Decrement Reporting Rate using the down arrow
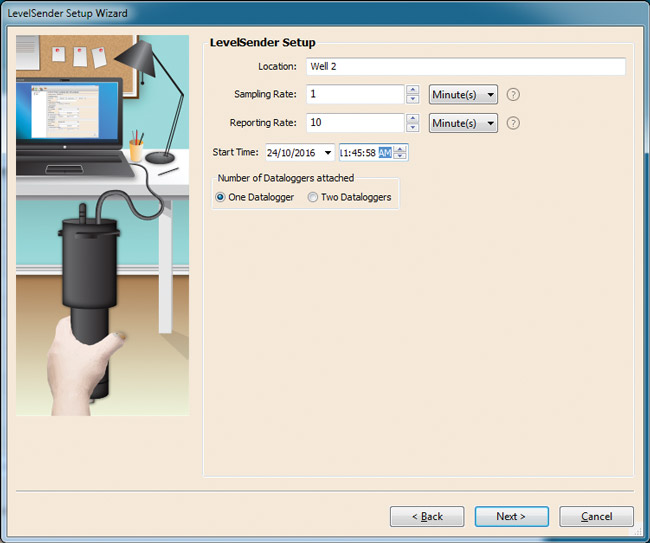Screen dimensions: 650x543 click(412, 128)
